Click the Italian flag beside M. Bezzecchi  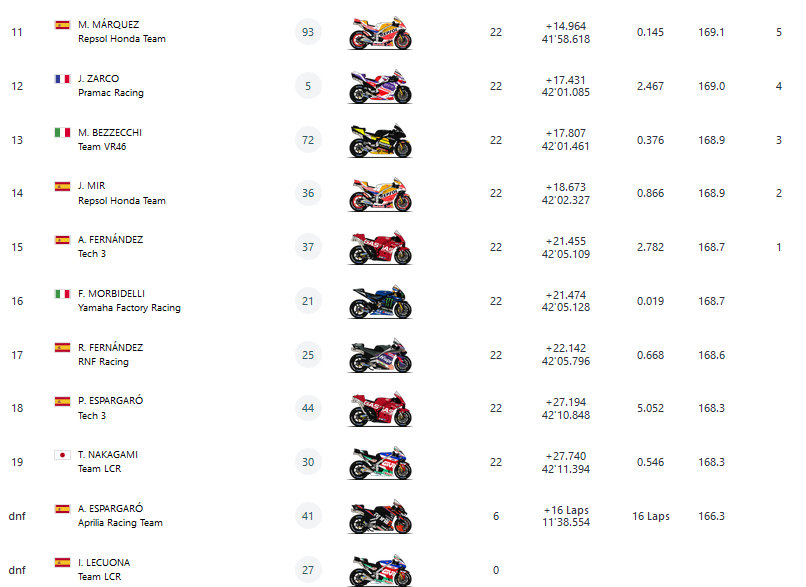pyautogui.click(x=62, y=132)
